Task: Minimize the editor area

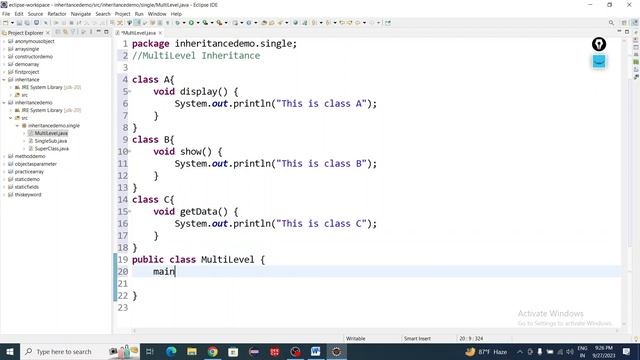Action: pyautogui.click(x=619, y=31)
